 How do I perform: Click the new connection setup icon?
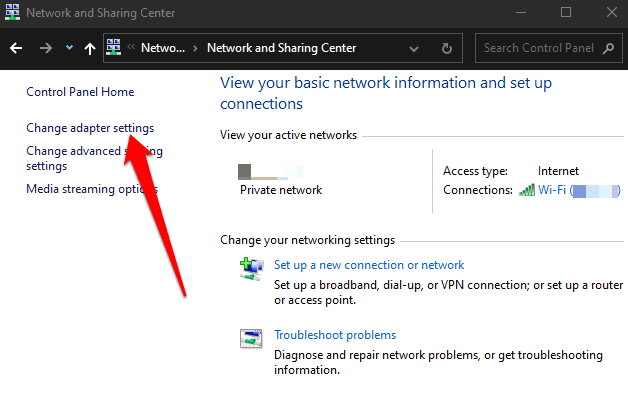click(x=250, y=268)
